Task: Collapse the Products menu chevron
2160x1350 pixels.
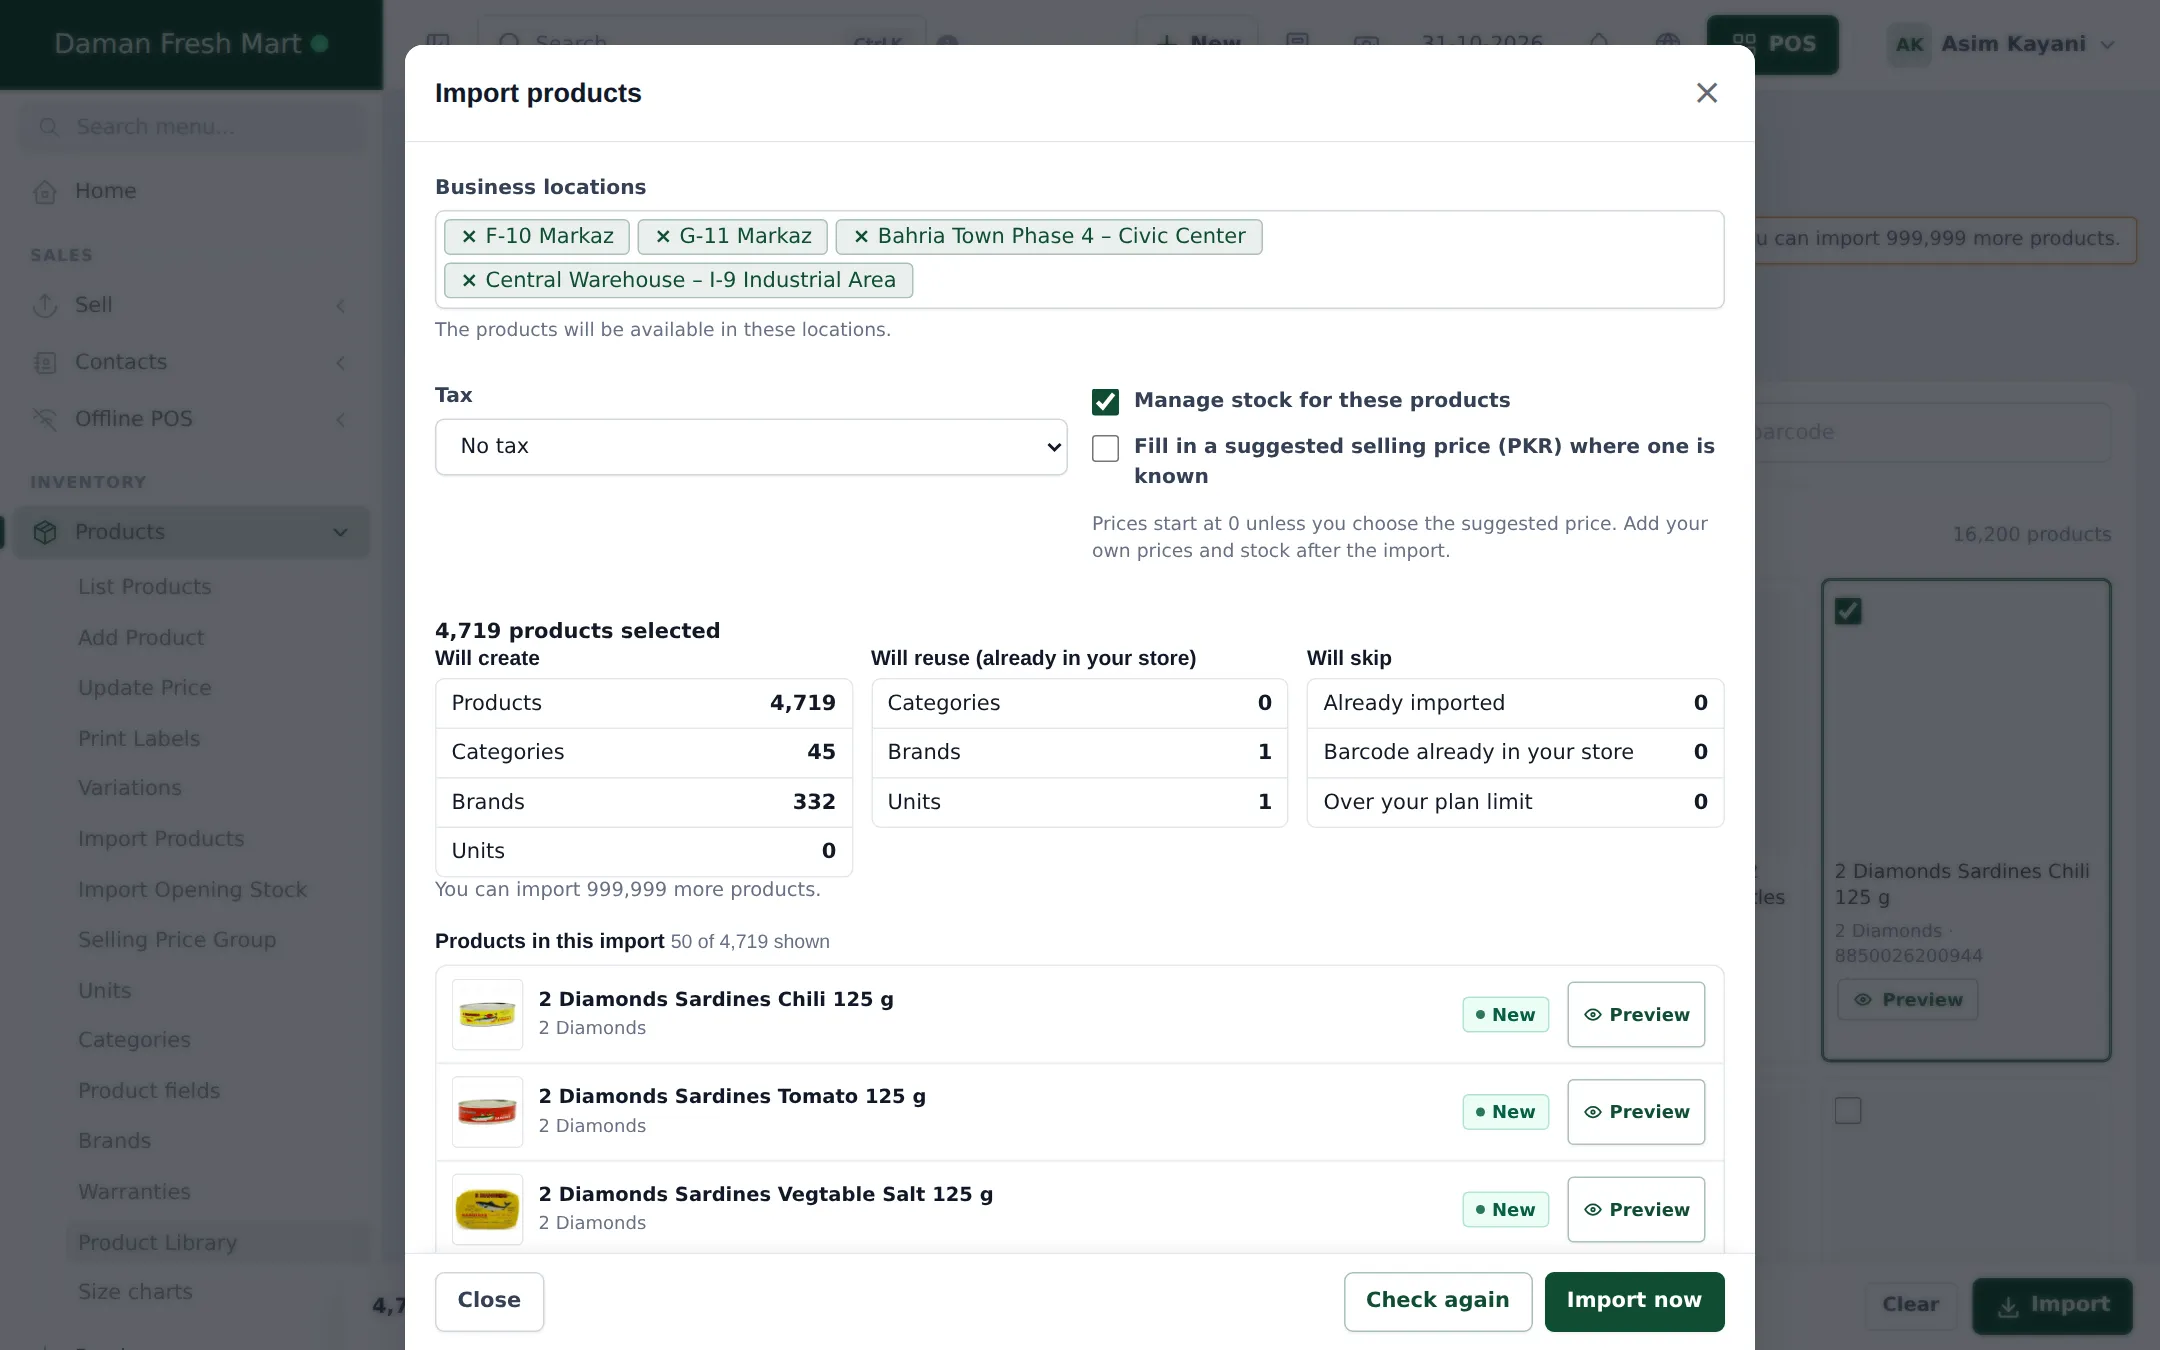Action: pos(340,532)
